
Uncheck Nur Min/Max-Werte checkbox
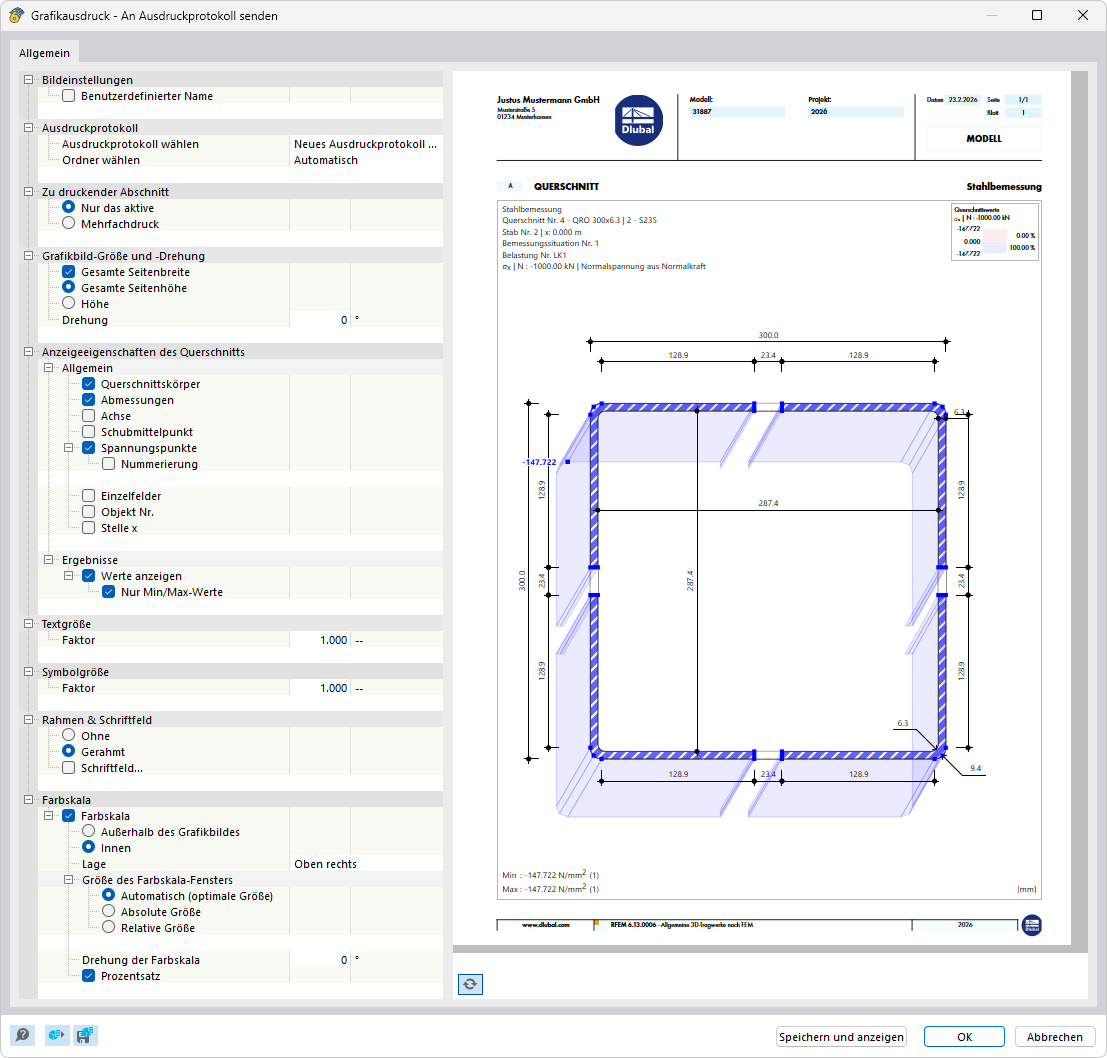click(x=108, y=591)
